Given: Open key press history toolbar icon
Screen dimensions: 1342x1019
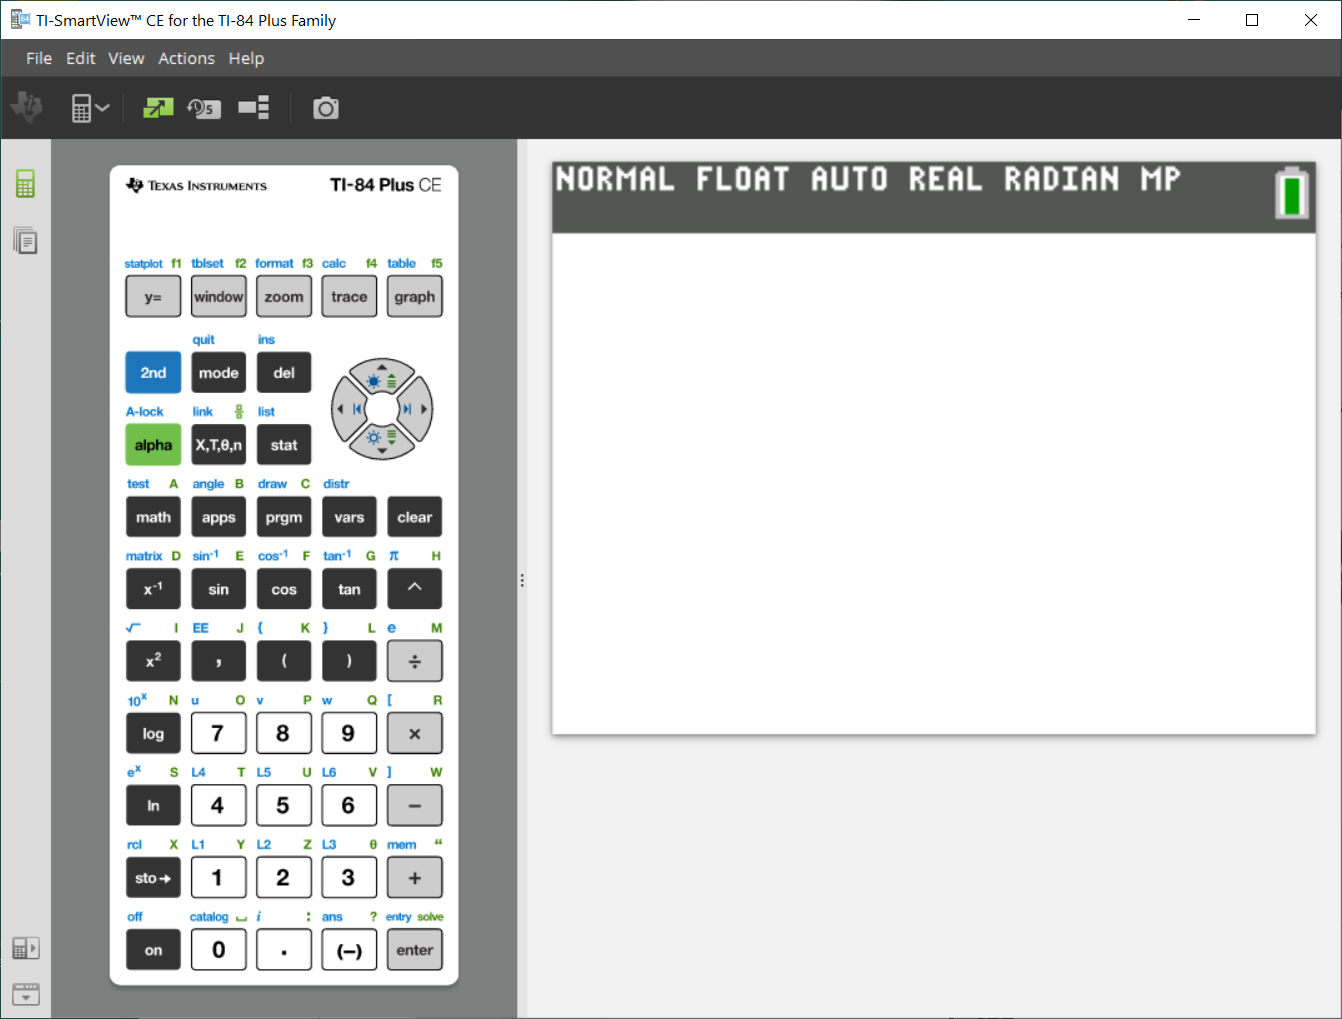Looking at the screenshot, I should 204,108.
